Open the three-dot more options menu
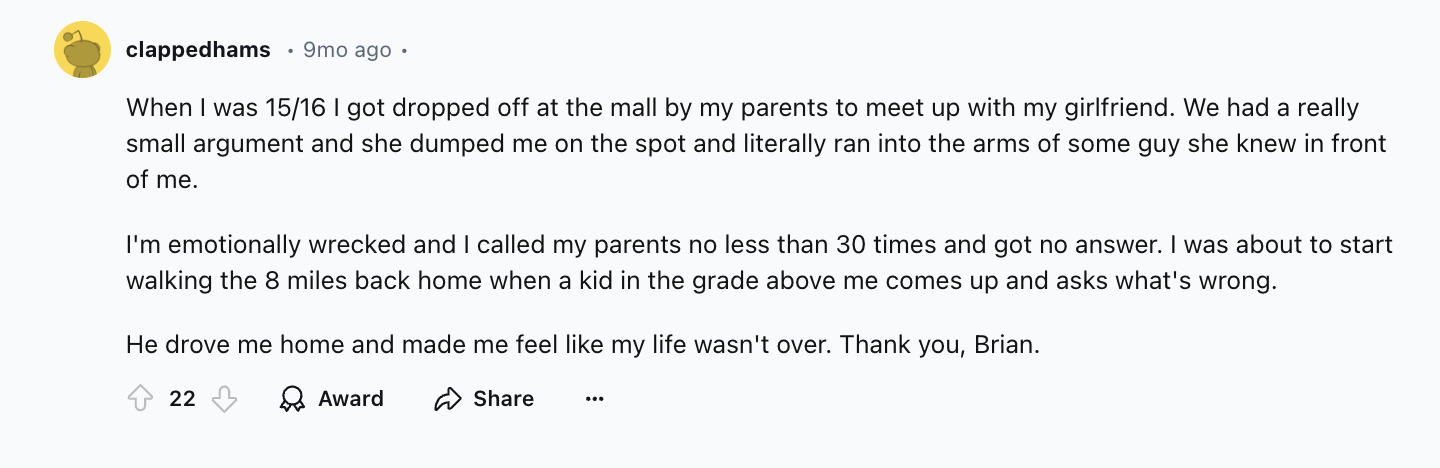This screenshot has width=1440, height=468. tap(595, 399)
